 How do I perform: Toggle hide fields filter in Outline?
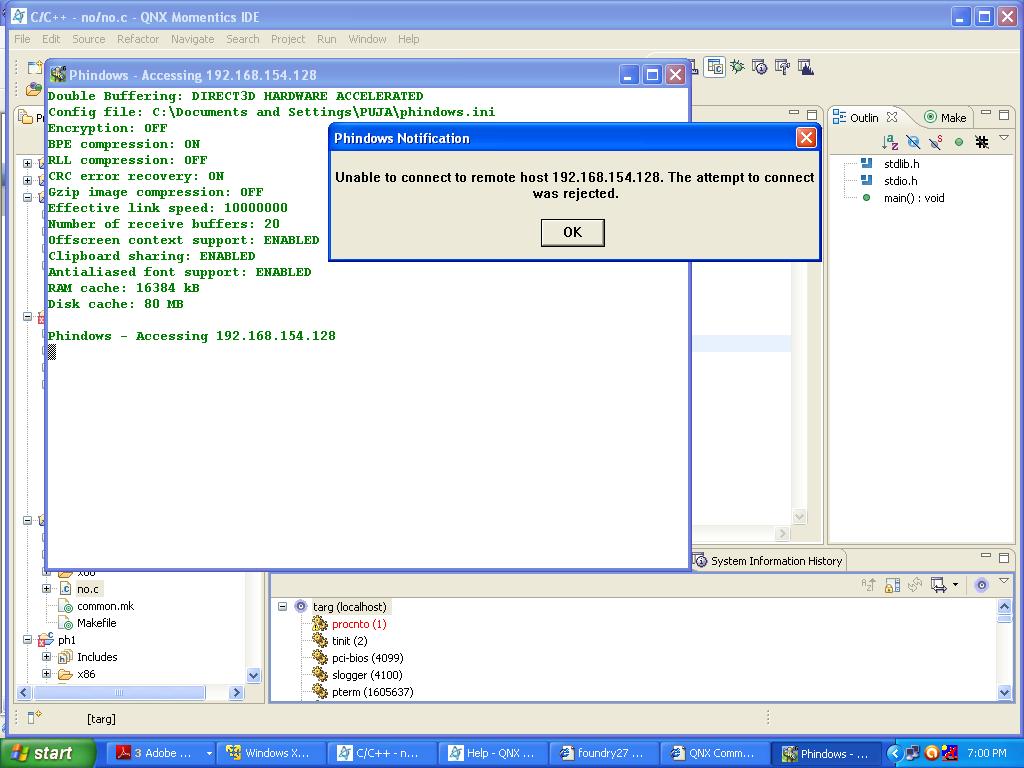point(913,142)
